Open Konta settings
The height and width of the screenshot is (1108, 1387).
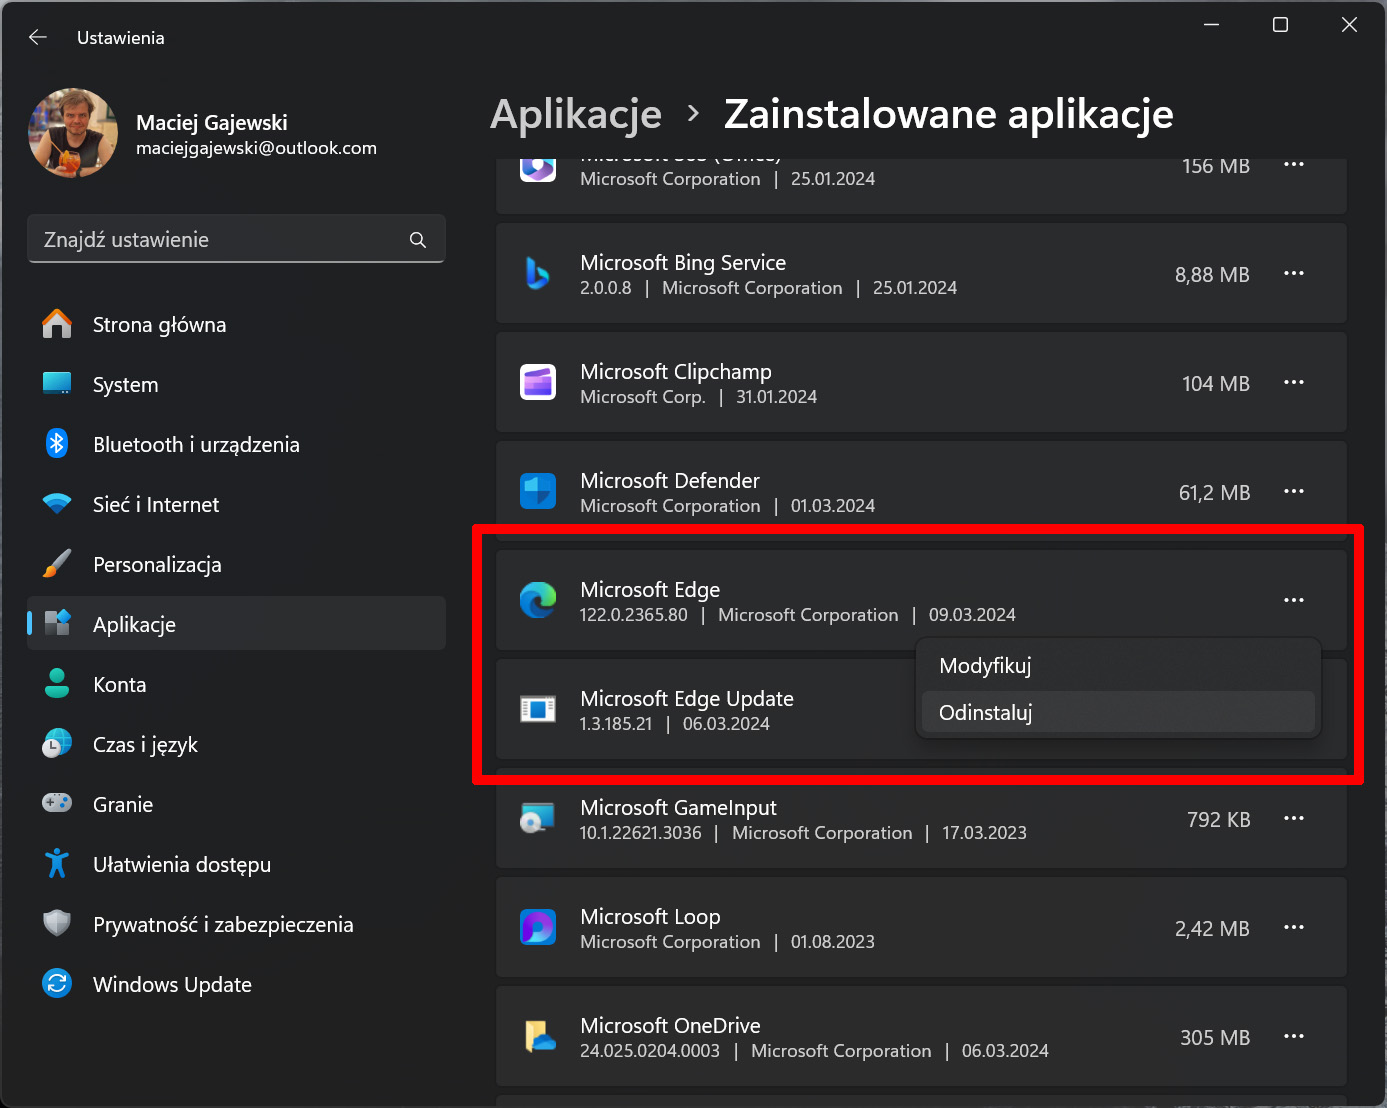(236, 684)
